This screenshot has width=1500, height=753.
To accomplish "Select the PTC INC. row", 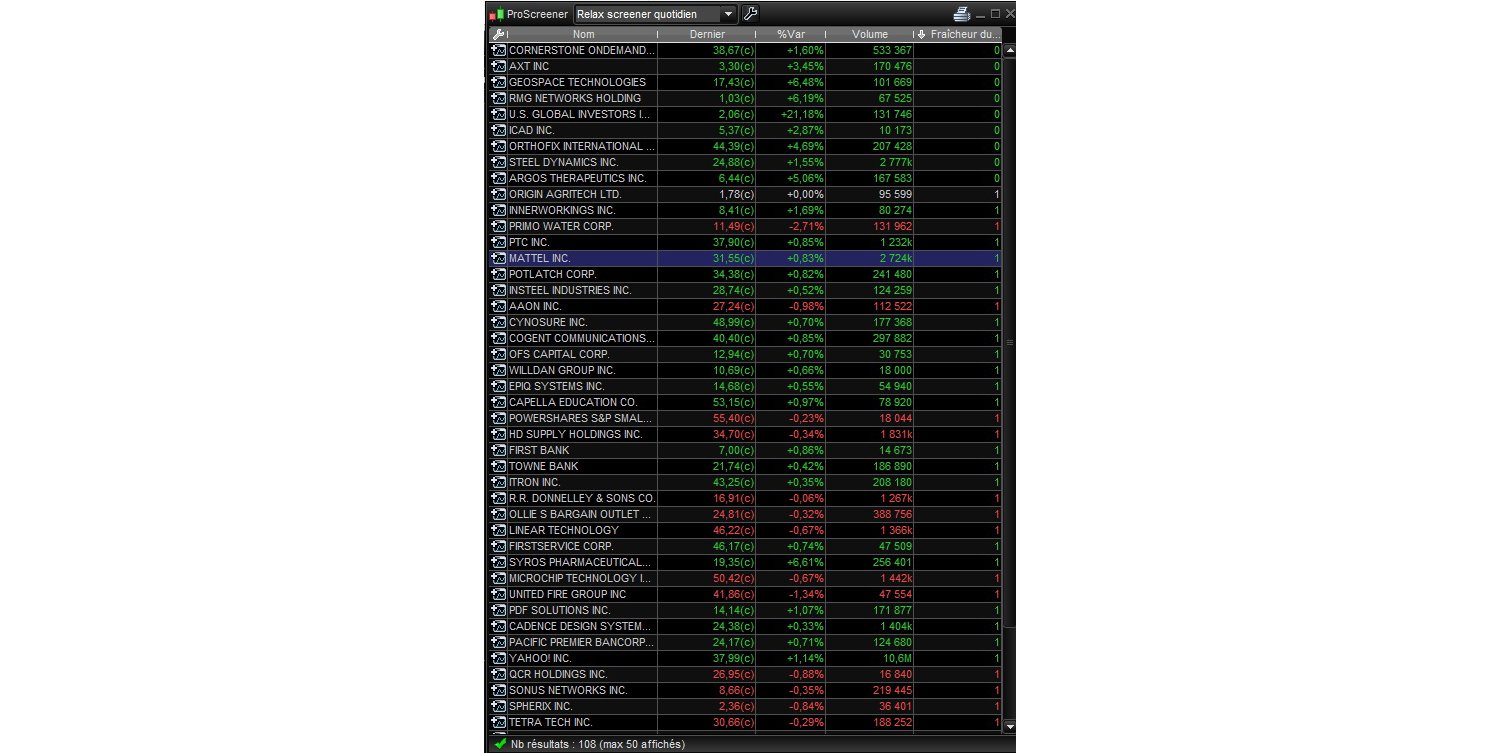I will coord(746,242).
